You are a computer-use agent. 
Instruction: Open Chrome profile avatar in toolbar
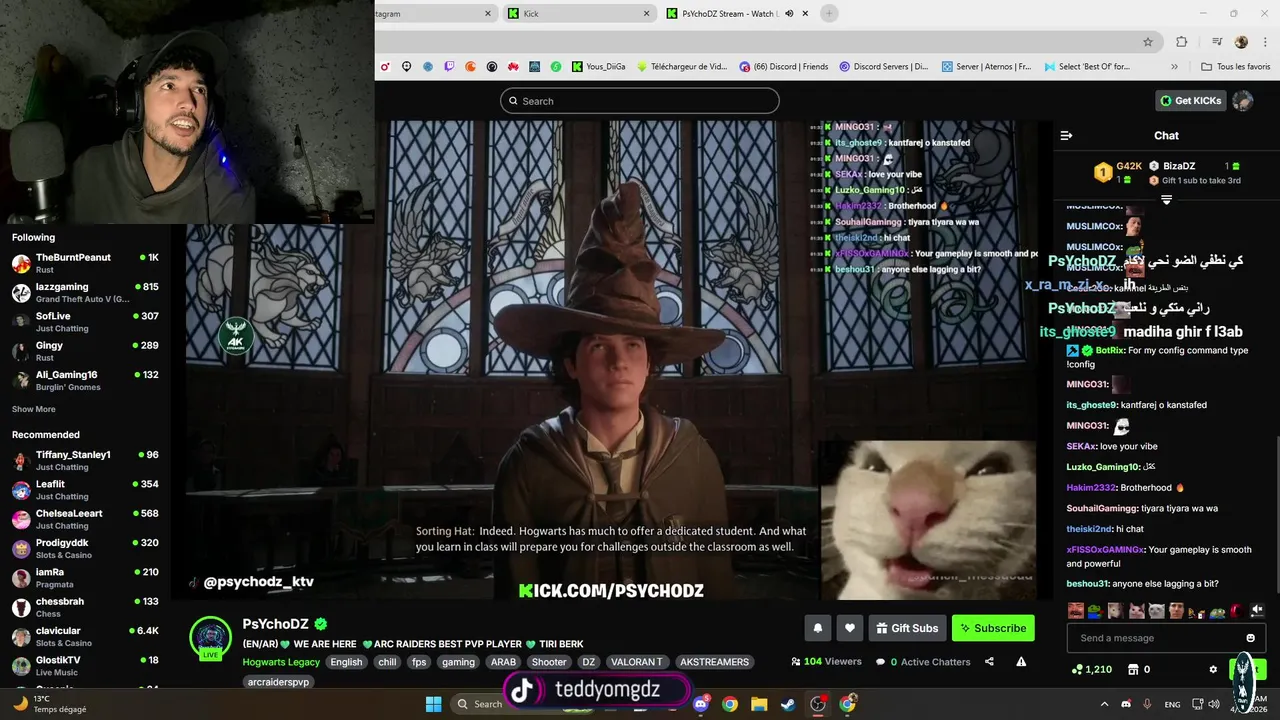point(1241,42)
